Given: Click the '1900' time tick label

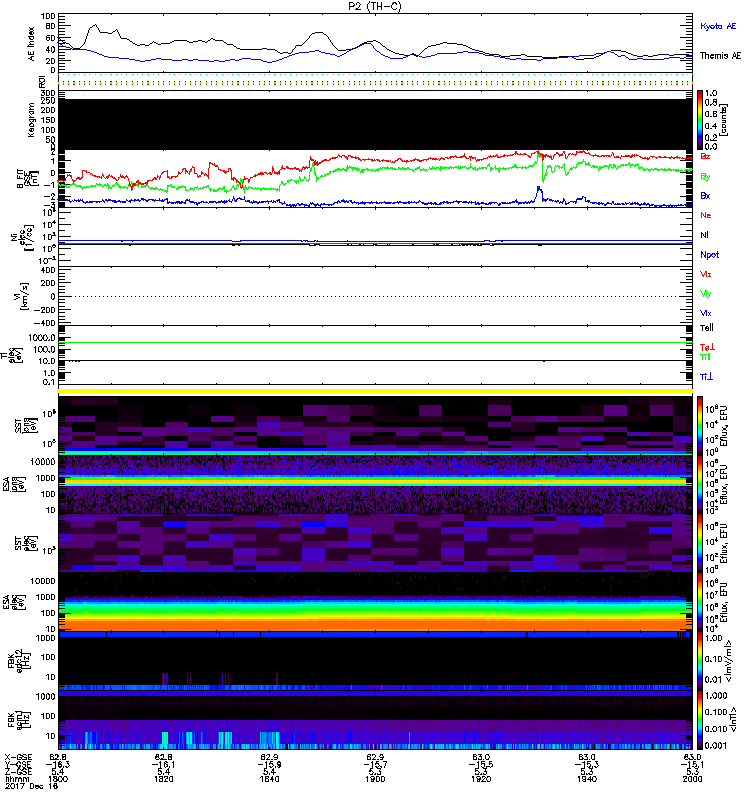Looking at the screenshot, I should coord(375,779).
